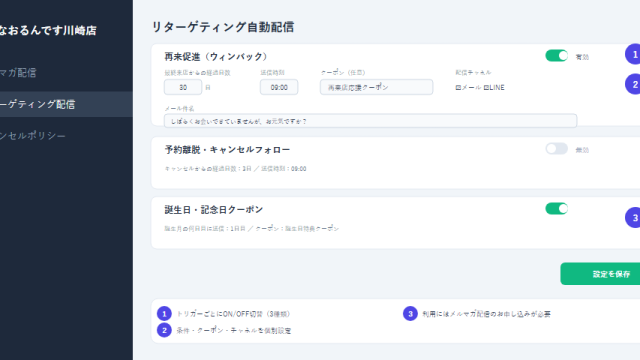This screenshot has width=640, height=360.
Task: Click the リターゲティング自動配信 page heading
Action: tap(223, 27)
